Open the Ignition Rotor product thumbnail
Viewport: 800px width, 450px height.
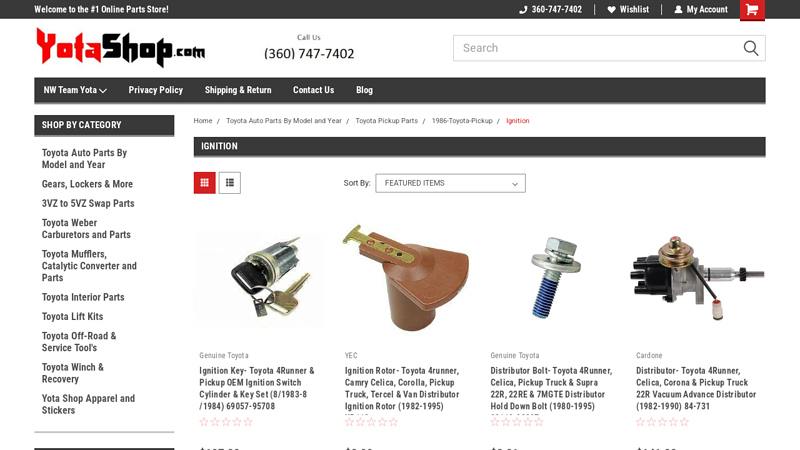[x=406, y=278]
